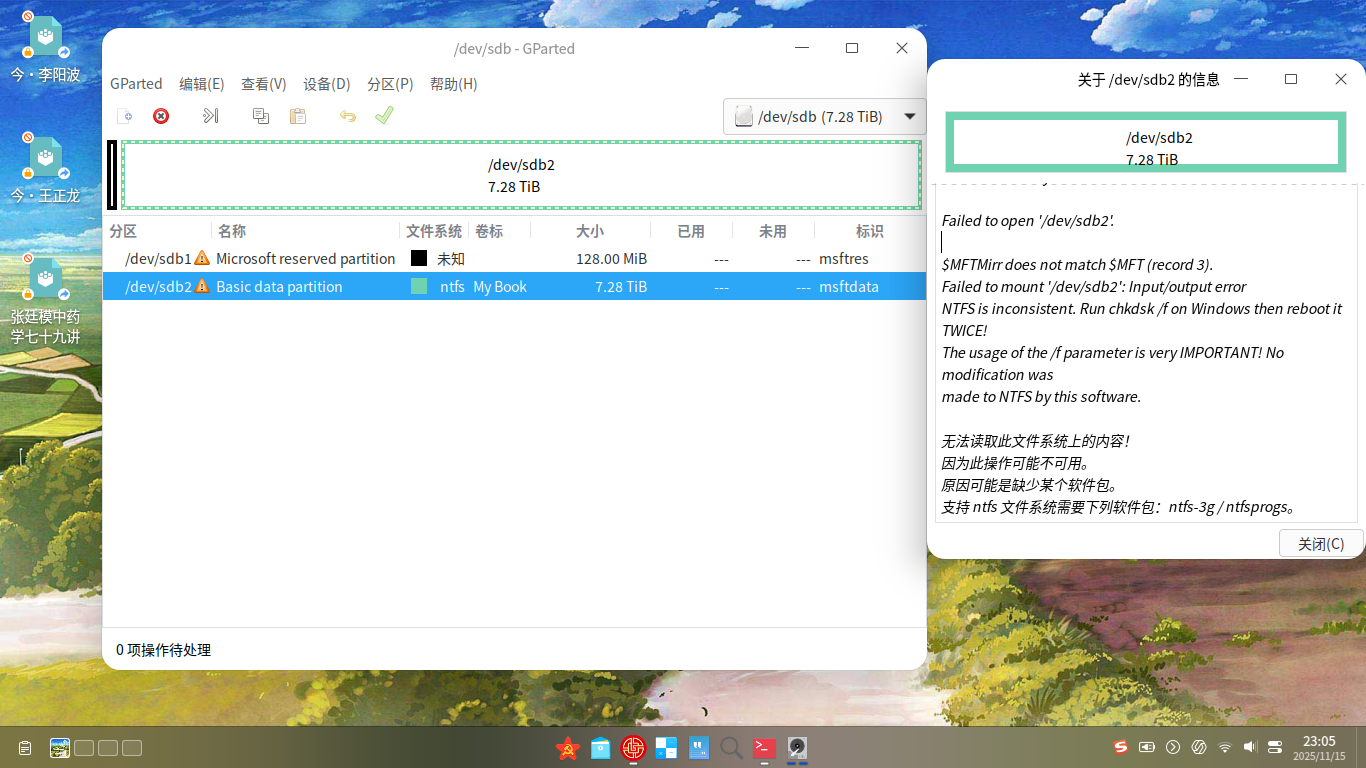This screenshot has width=1366, height=768.
Task: Click the 关闭(C) button in info dialog
Action: 1321,543
